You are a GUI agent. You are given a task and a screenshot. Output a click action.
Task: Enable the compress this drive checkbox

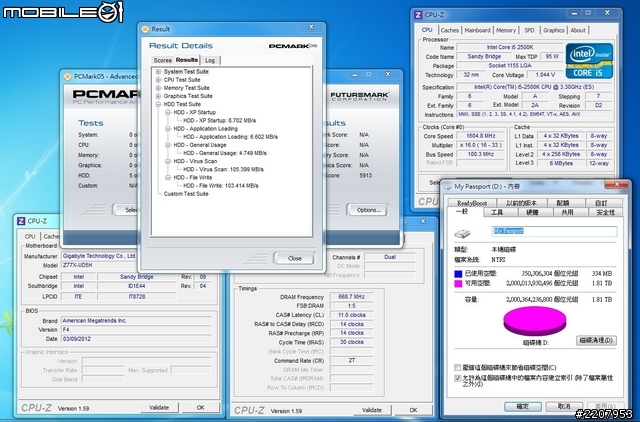coord(458,368)
